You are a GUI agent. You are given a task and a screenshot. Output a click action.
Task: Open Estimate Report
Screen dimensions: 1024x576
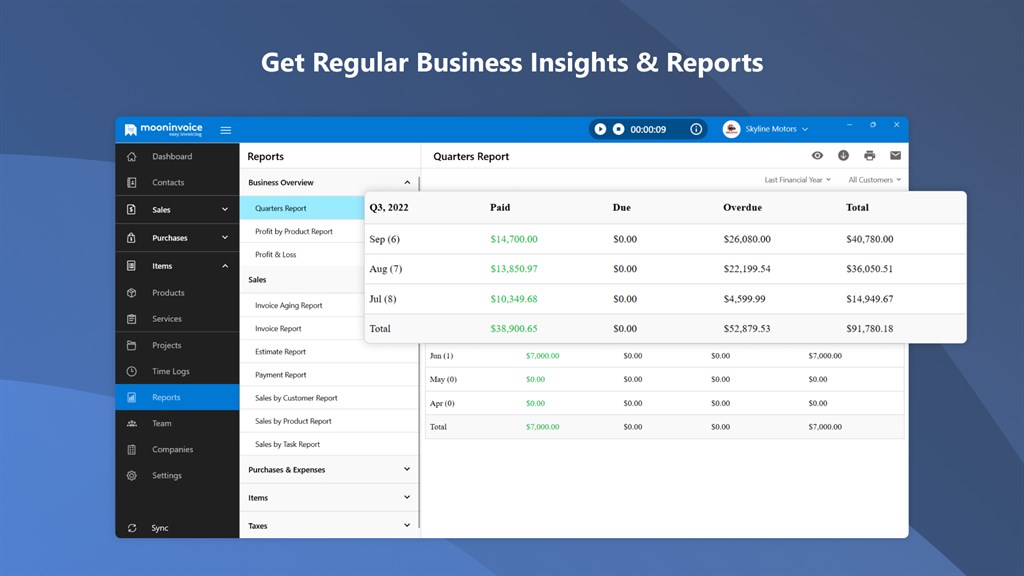click(x=329, y=351)
